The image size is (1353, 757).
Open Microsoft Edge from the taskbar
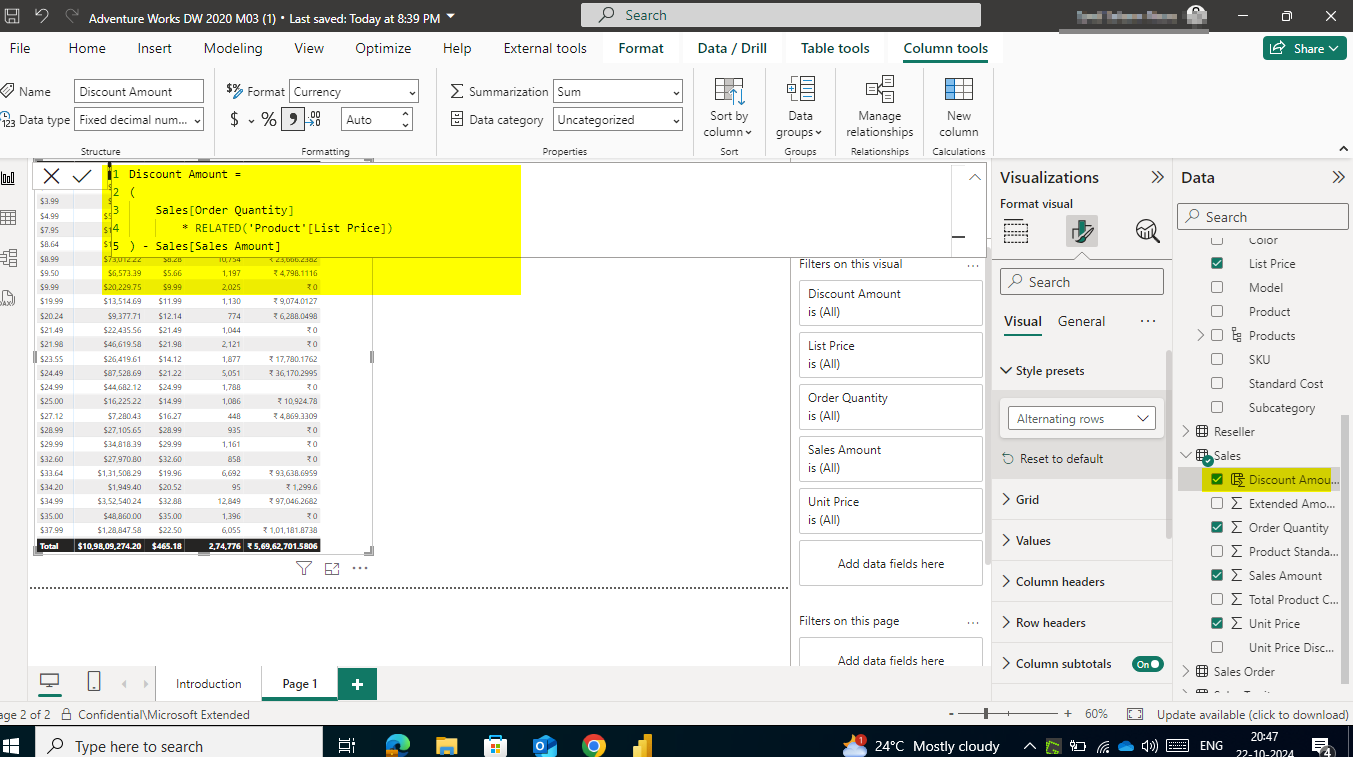point(397,745)
